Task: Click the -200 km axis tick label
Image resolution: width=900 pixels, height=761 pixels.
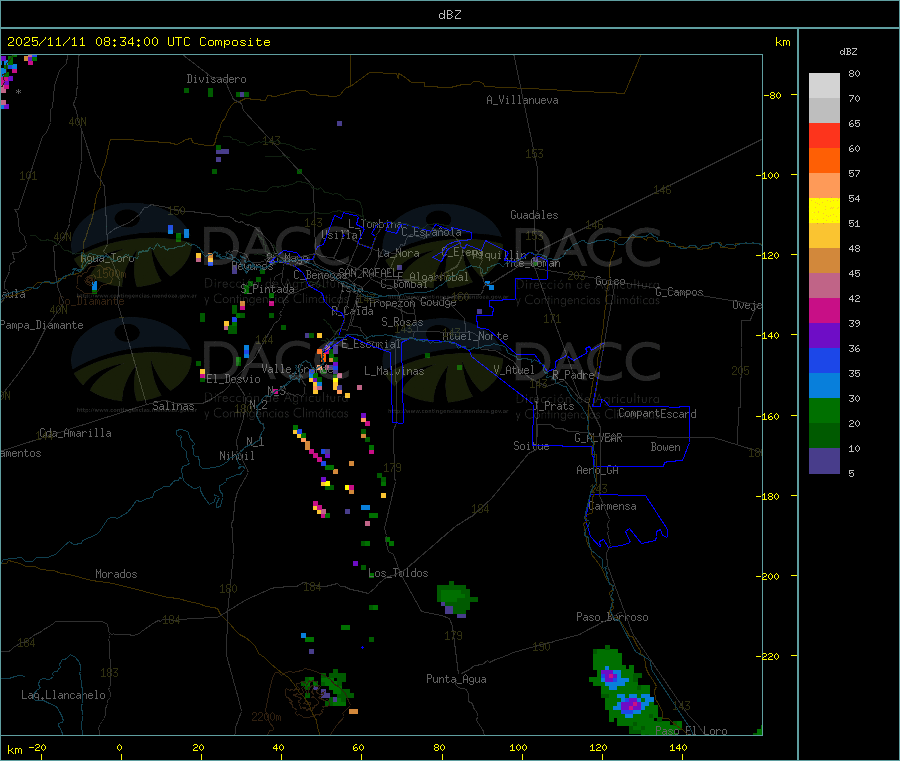Action: 767,576
